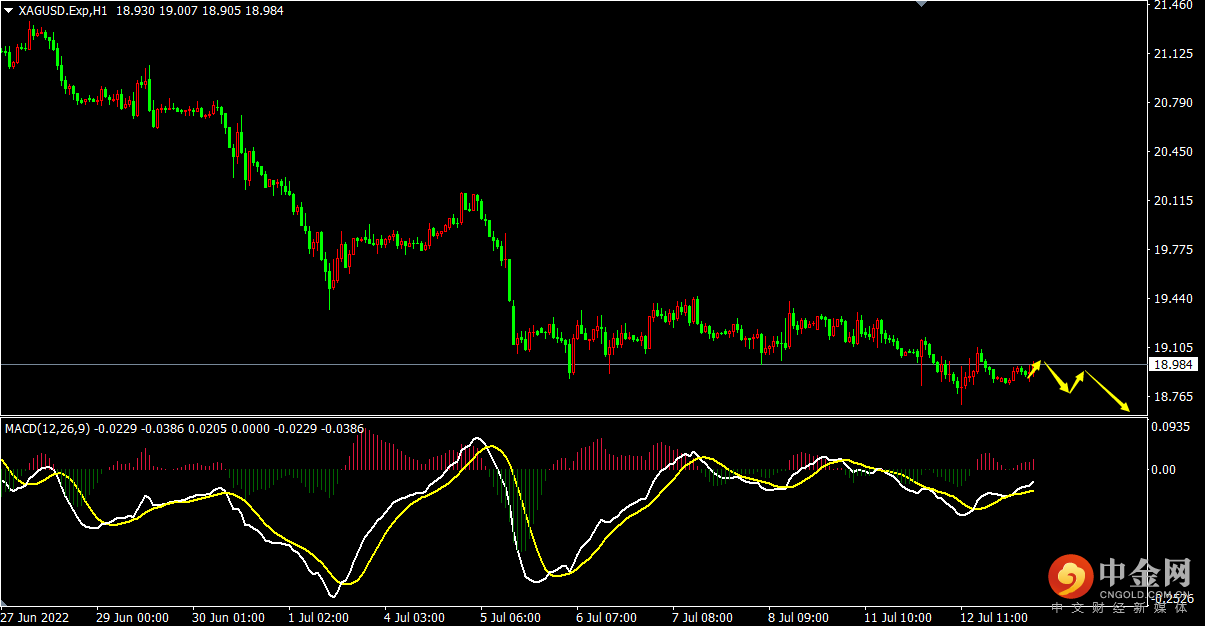
Task: Click the 0.00 MACD scale label
Action: (1165, 469)
